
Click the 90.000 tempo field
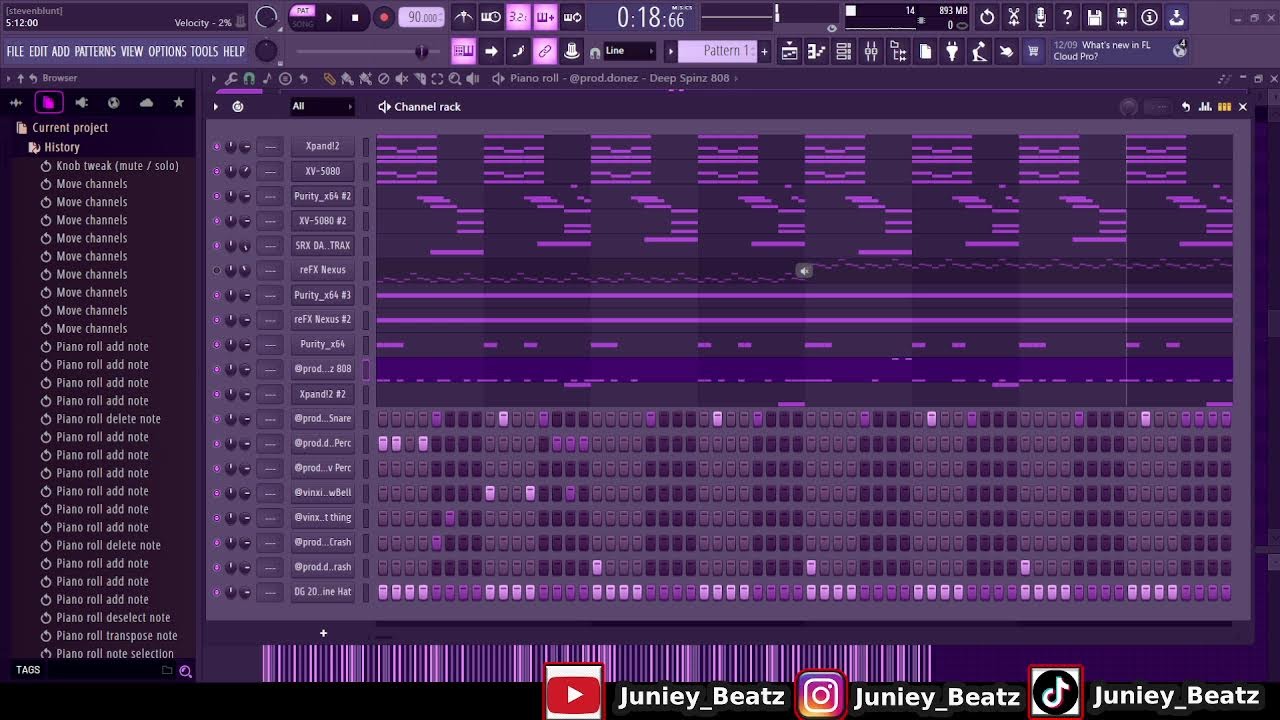pos(423,17)
